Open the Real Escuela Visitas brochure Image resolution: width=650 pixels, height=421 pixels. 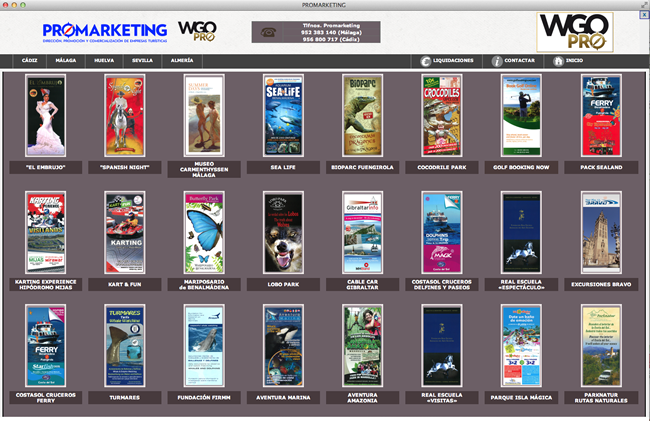pos(441,345)
